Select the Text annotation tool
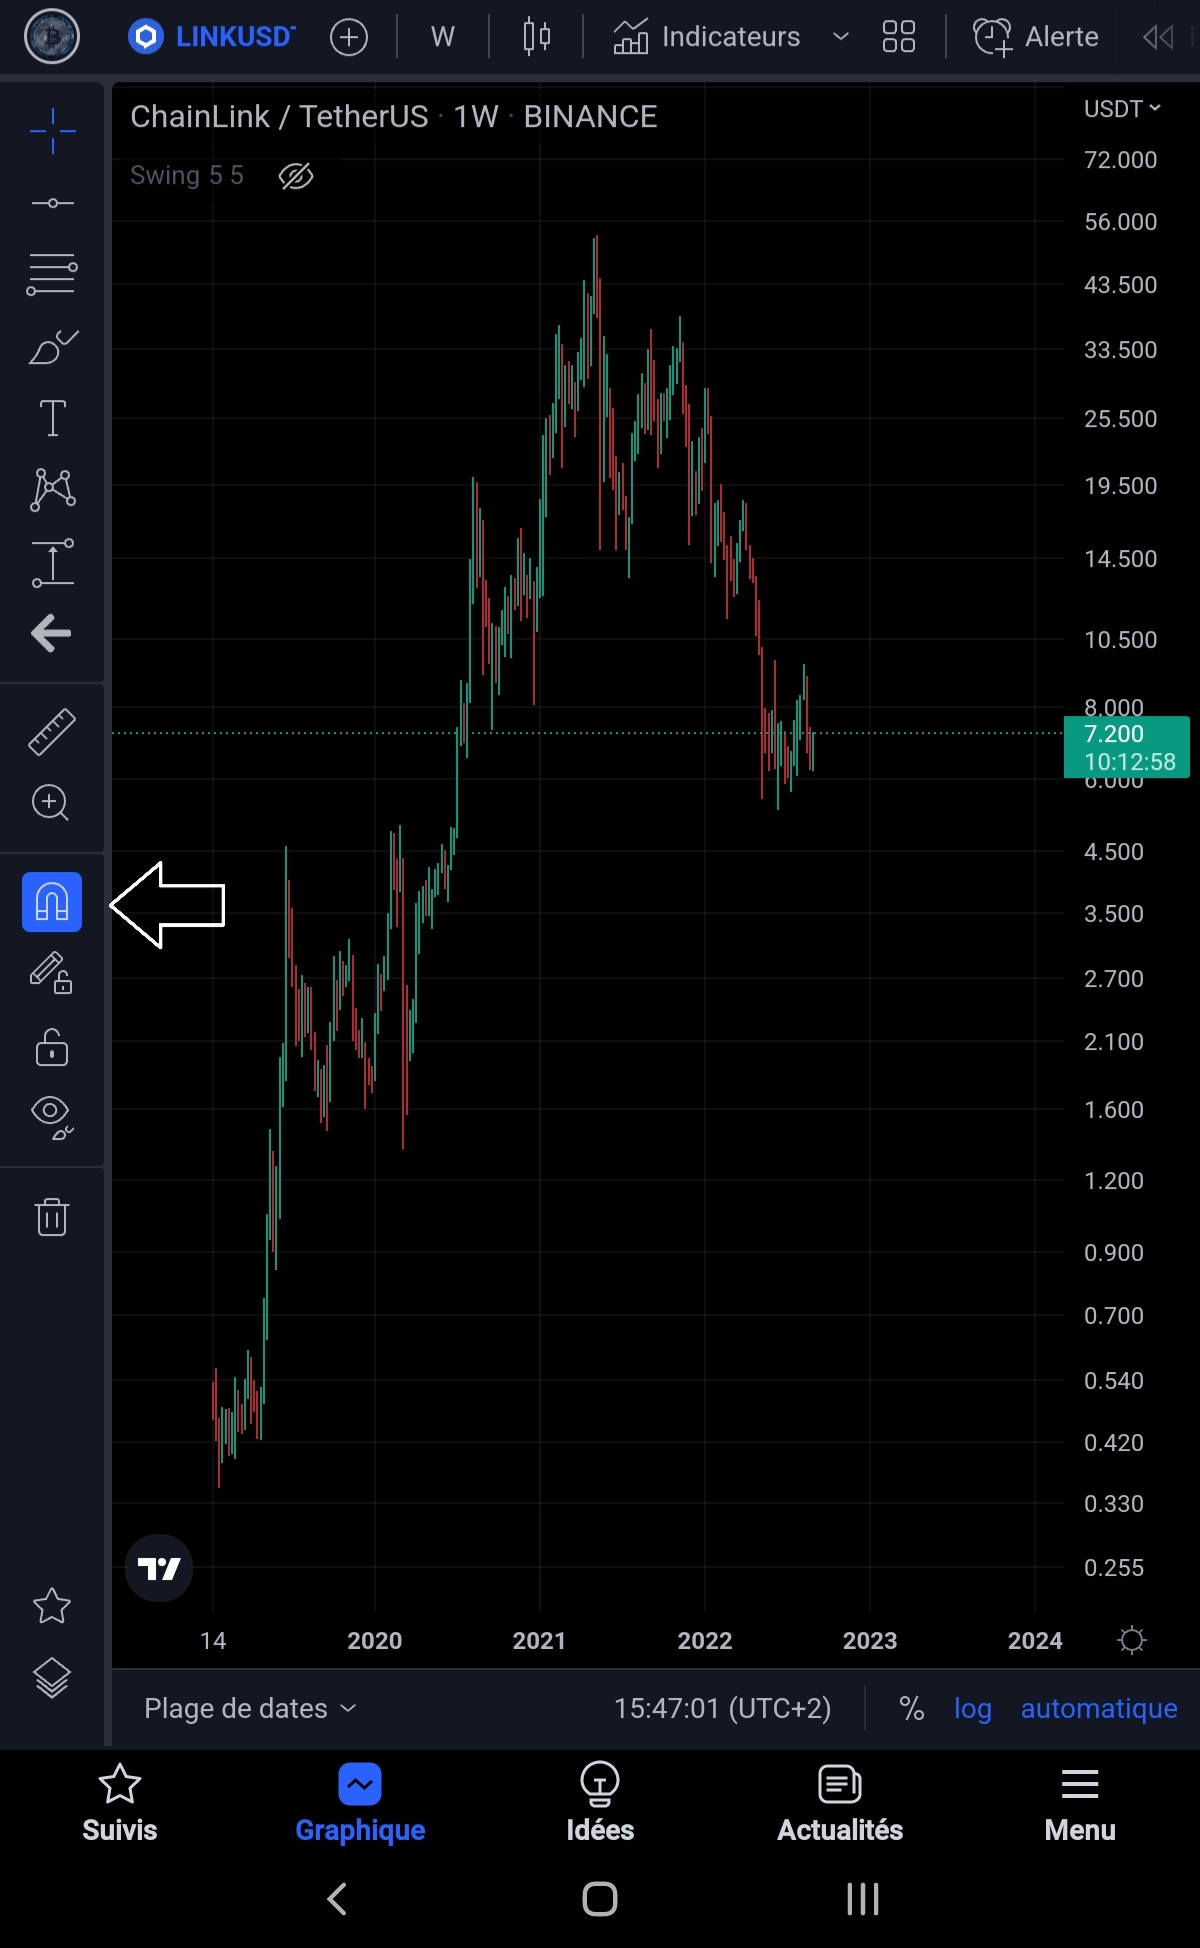1200x1948 pixels. click(52, 417)
